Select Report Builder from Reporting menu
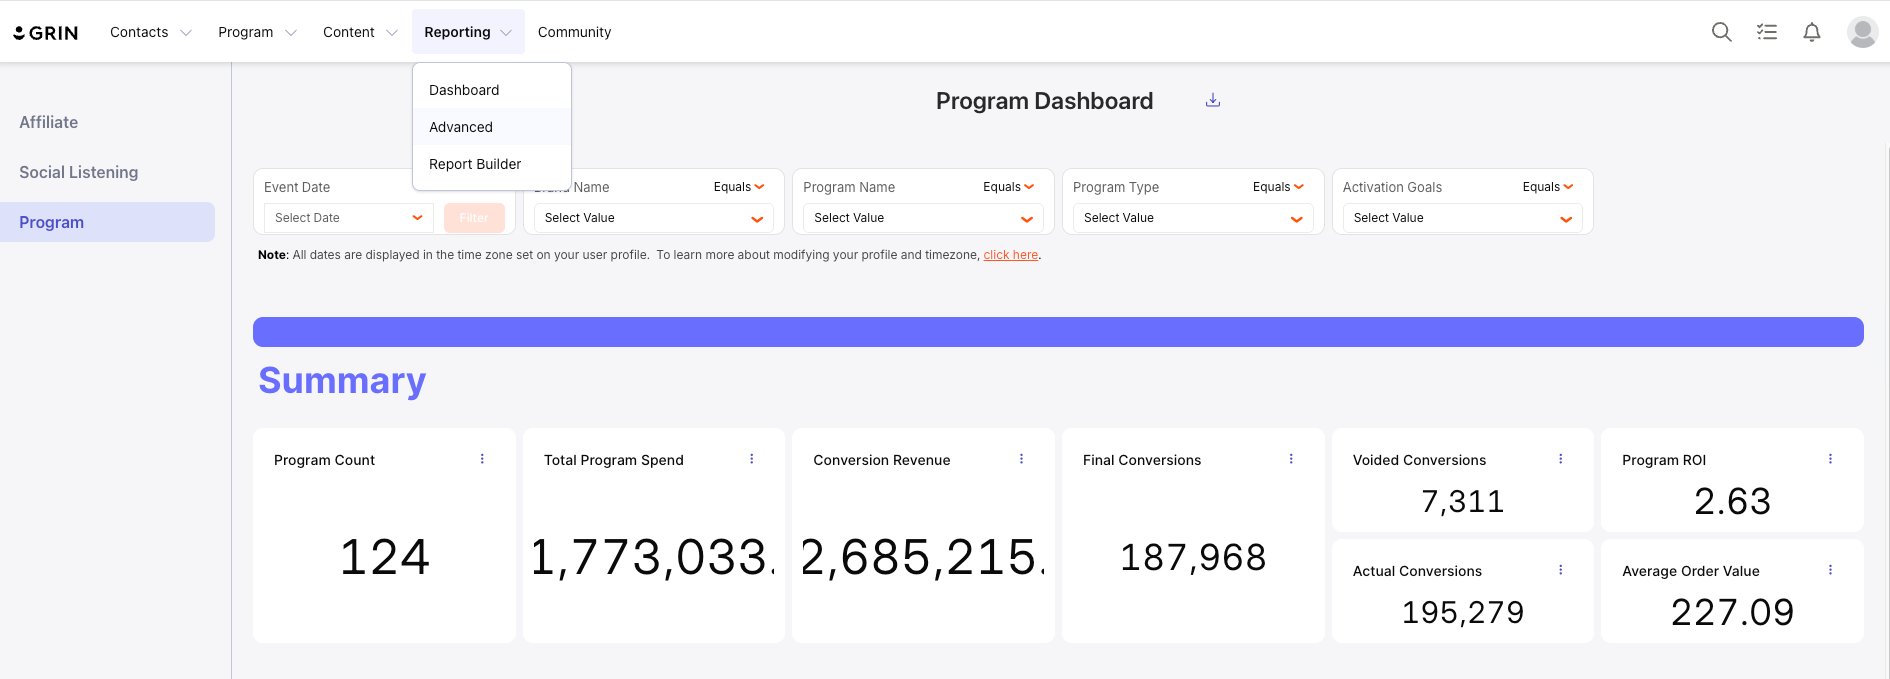The width and height of the screenshot is (1890, 679). click(x=492, y=164)
